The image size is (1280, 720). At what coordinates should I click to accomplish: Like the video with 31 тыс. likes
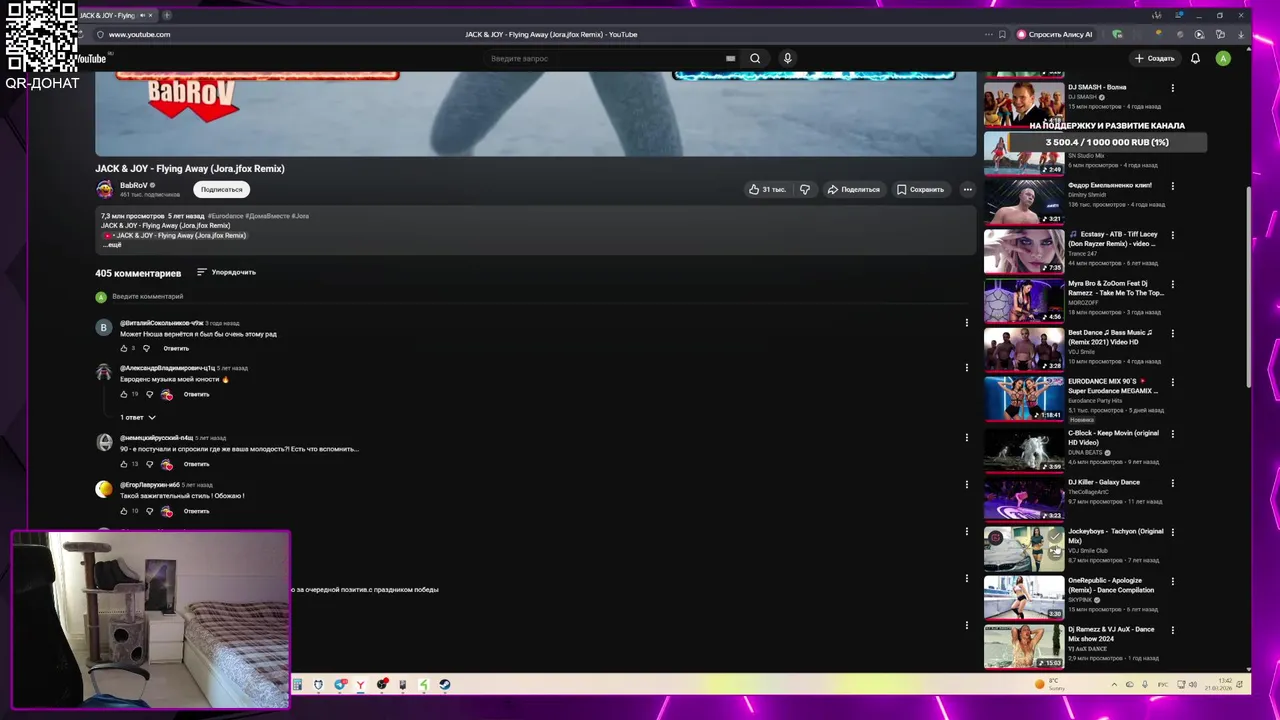point(766,189)
